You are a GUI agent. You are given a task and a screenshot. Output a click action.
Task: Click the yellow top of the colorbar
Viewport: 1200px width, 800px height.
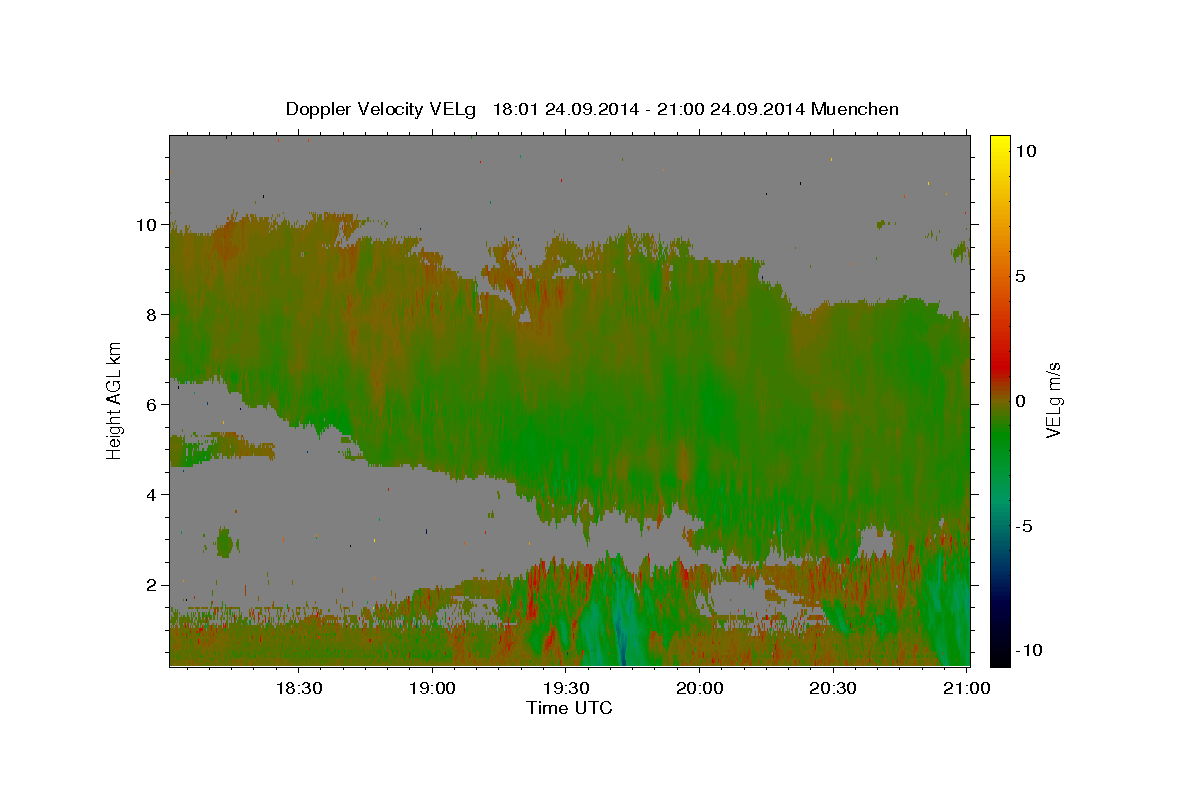999,145
